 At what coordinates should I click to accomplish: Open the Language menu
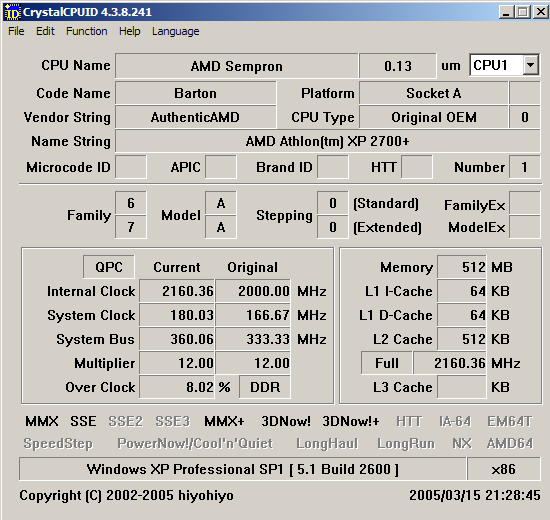tap(175, 31)
